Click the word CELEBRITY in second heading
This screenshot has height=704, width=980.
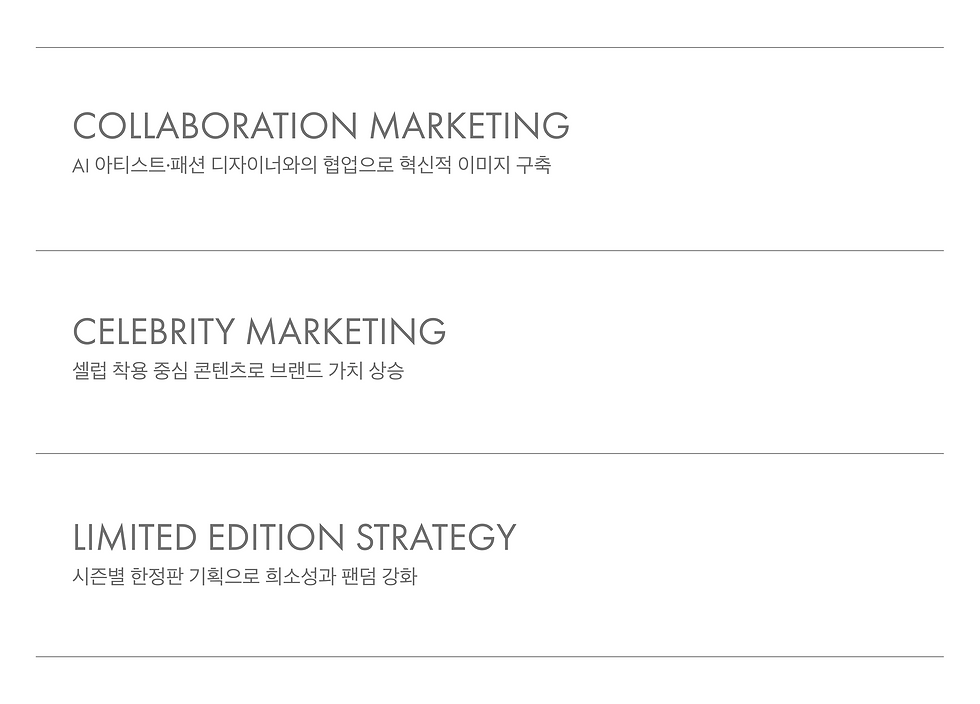pyautogui.click(x=153, y=332)
